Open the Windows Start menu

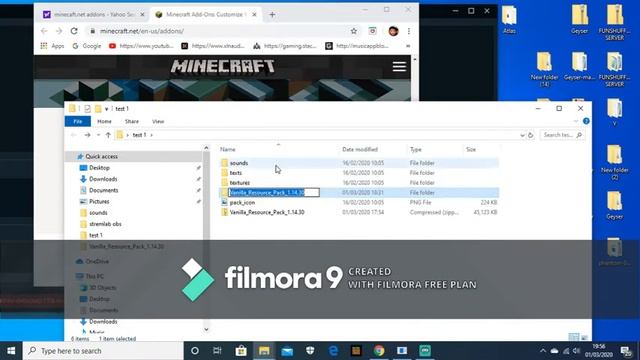click(11, 351)
